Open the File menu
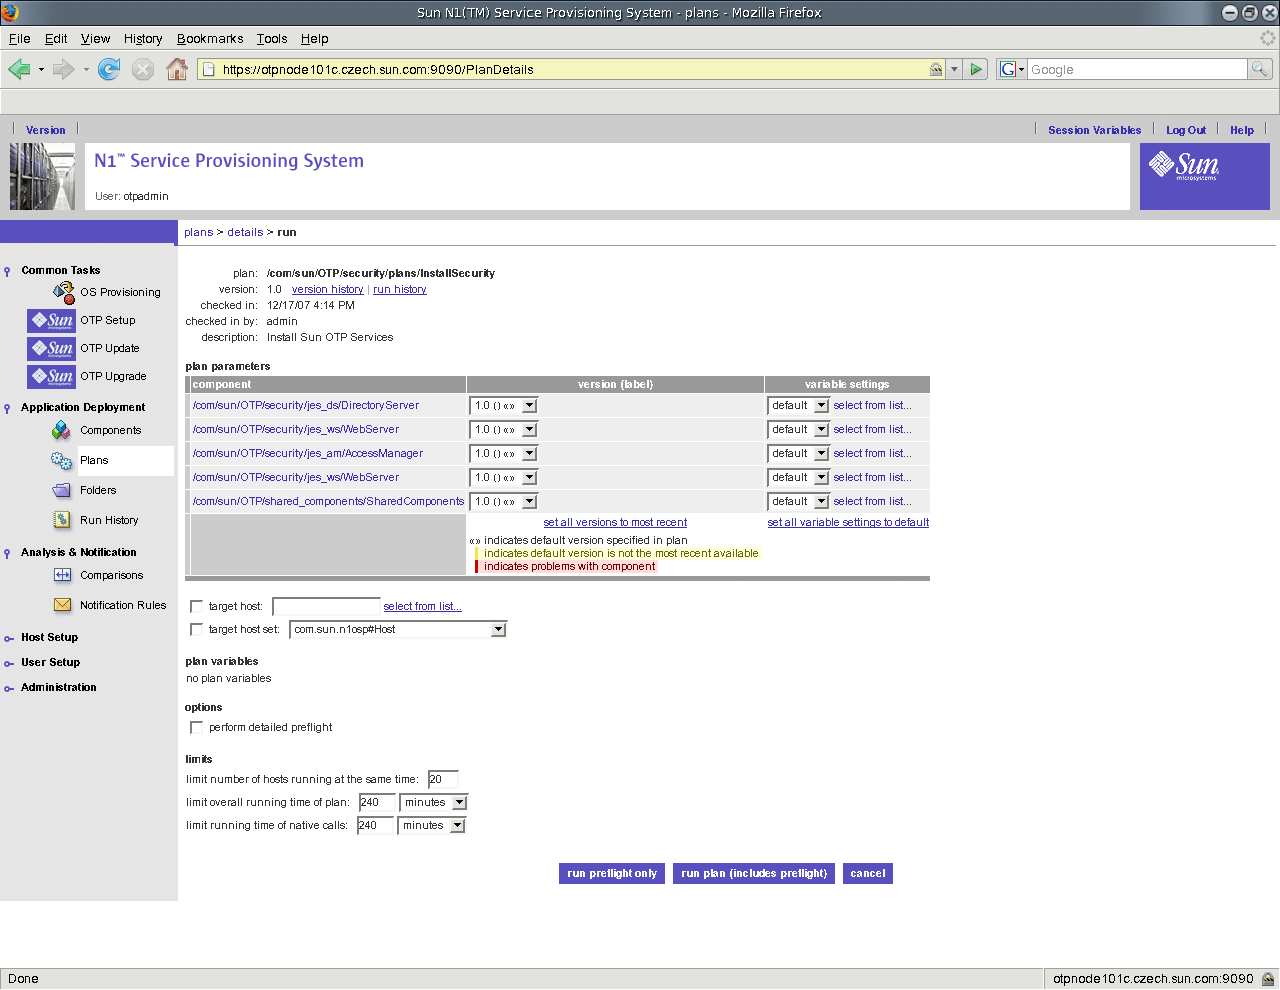 click(19, 38)
